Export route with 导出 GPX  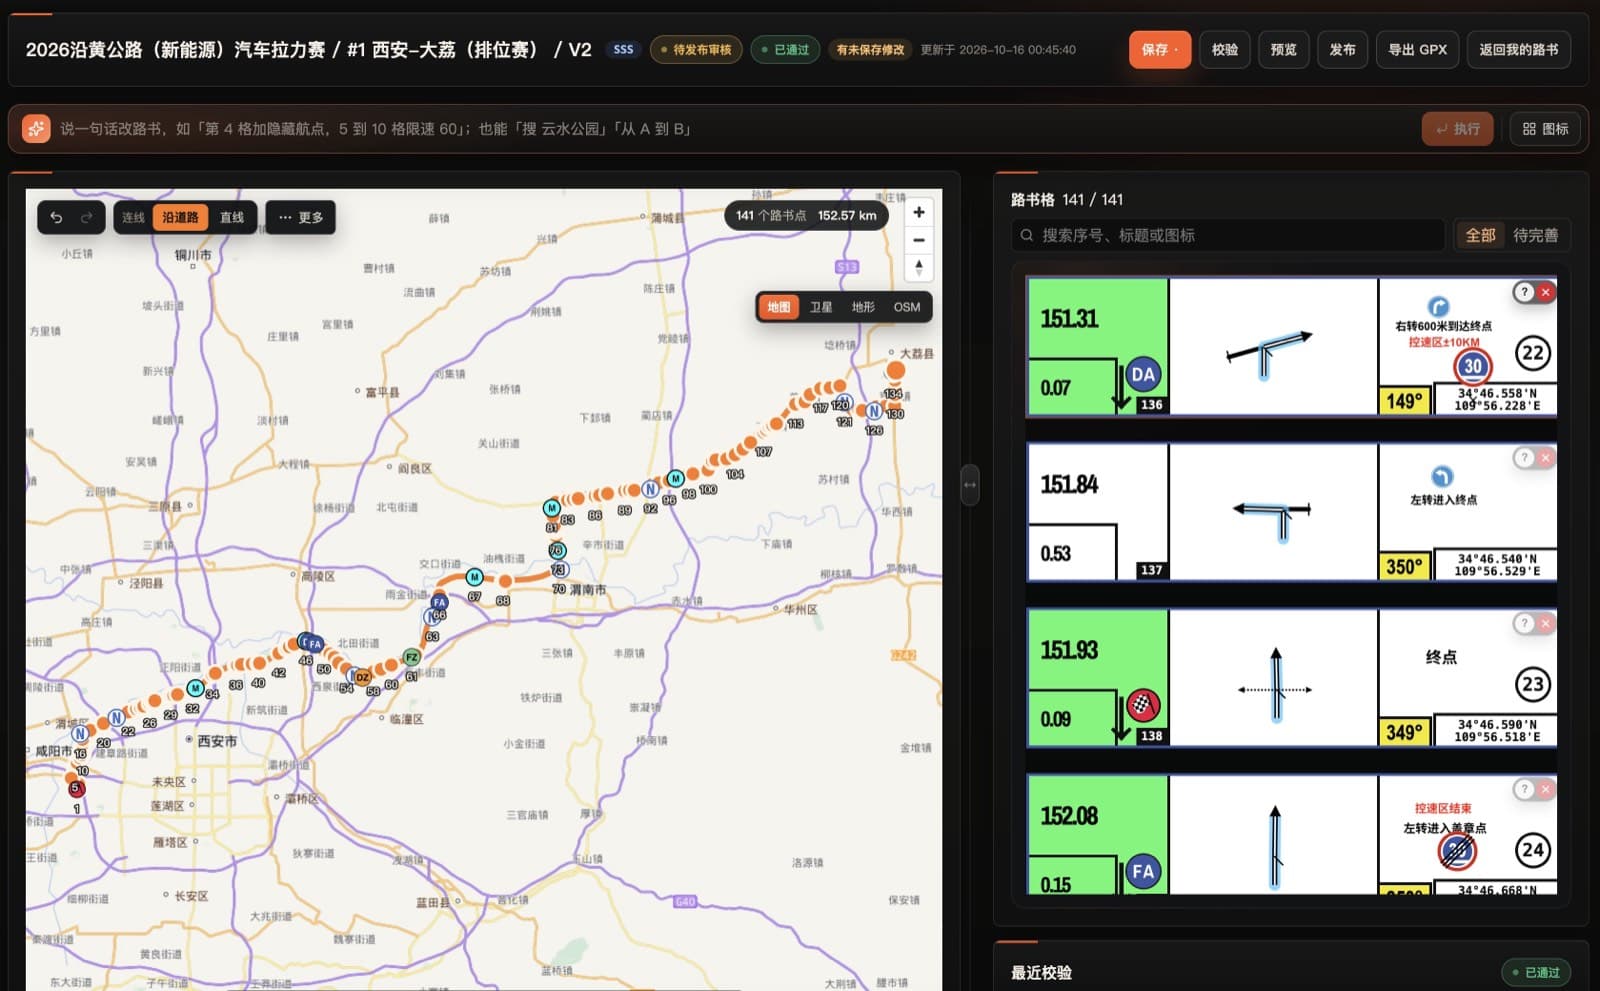click(x=1417, y=49)
